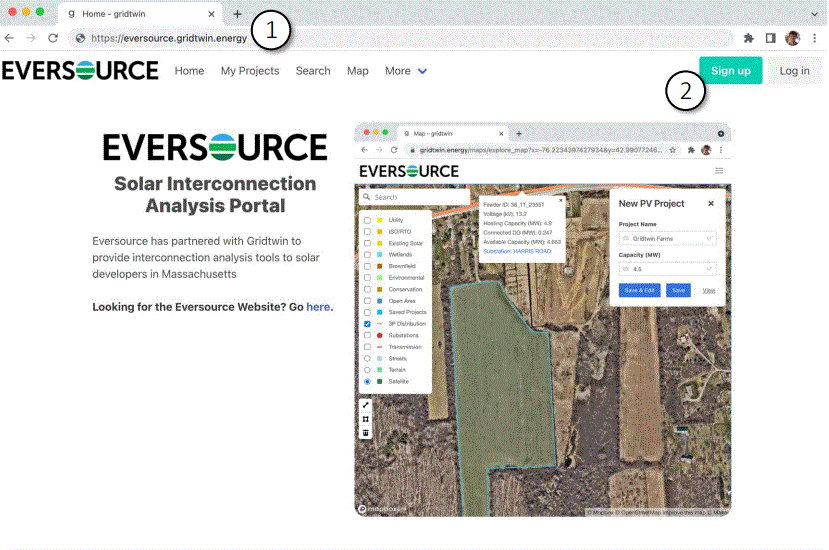Go to the Search nav item

[313, 71]
